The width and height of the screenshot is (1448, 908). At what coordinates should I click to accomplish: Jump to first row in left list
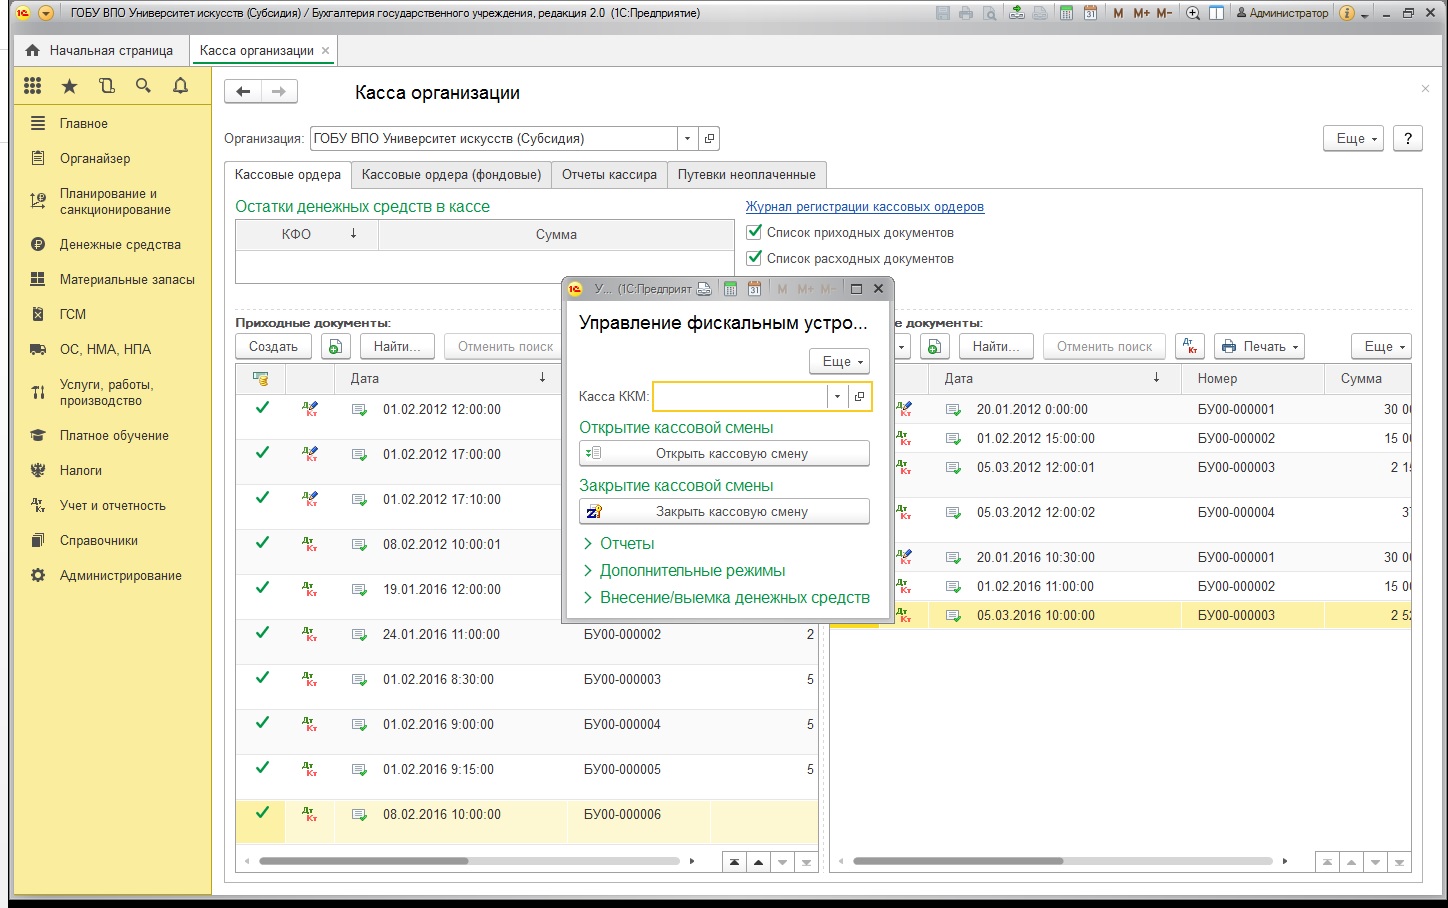click(735, 862)
